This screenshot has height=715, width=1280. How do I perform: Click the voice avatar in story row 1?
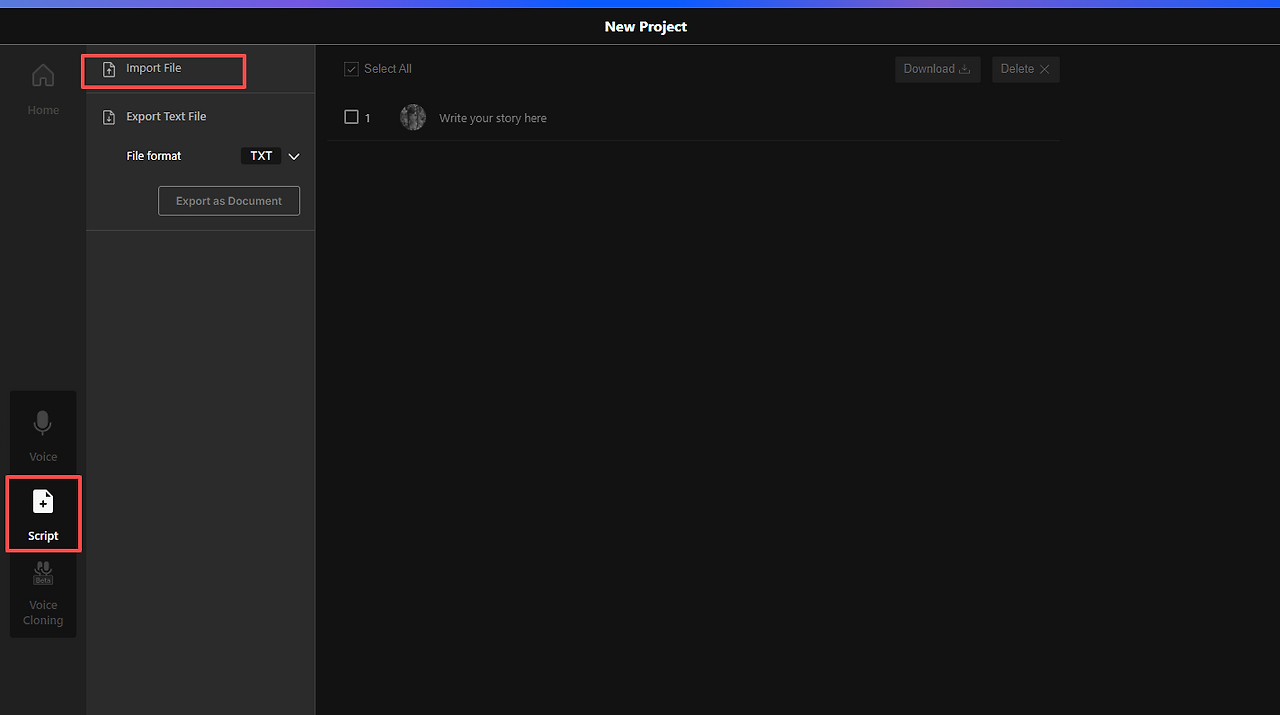tap(413, 117)
